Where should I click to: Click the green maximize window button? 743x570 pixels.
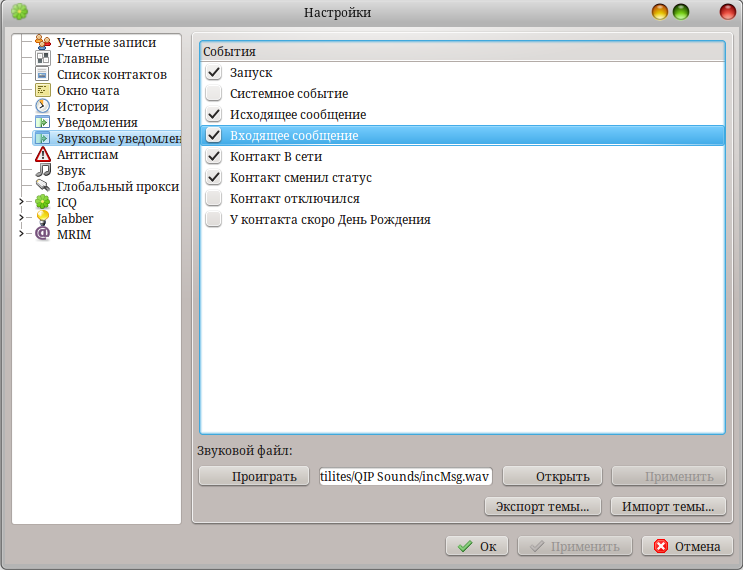[681, 12]
